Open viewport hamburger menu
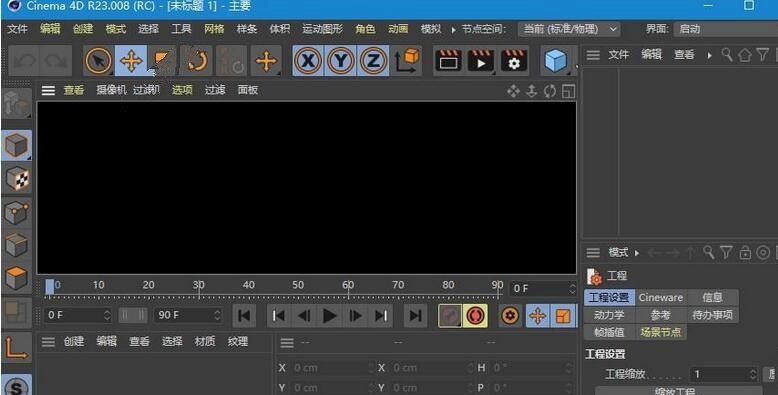 pos(48,90)
